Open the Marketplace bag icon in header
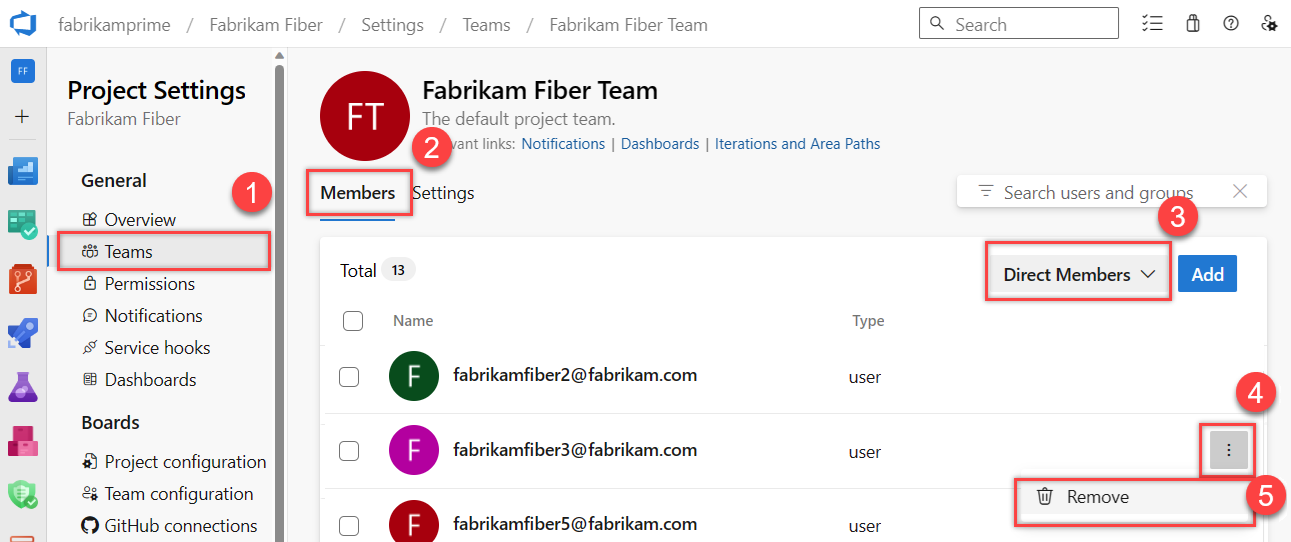Viewport: 1291px width, 542px height. [1192, 24]
